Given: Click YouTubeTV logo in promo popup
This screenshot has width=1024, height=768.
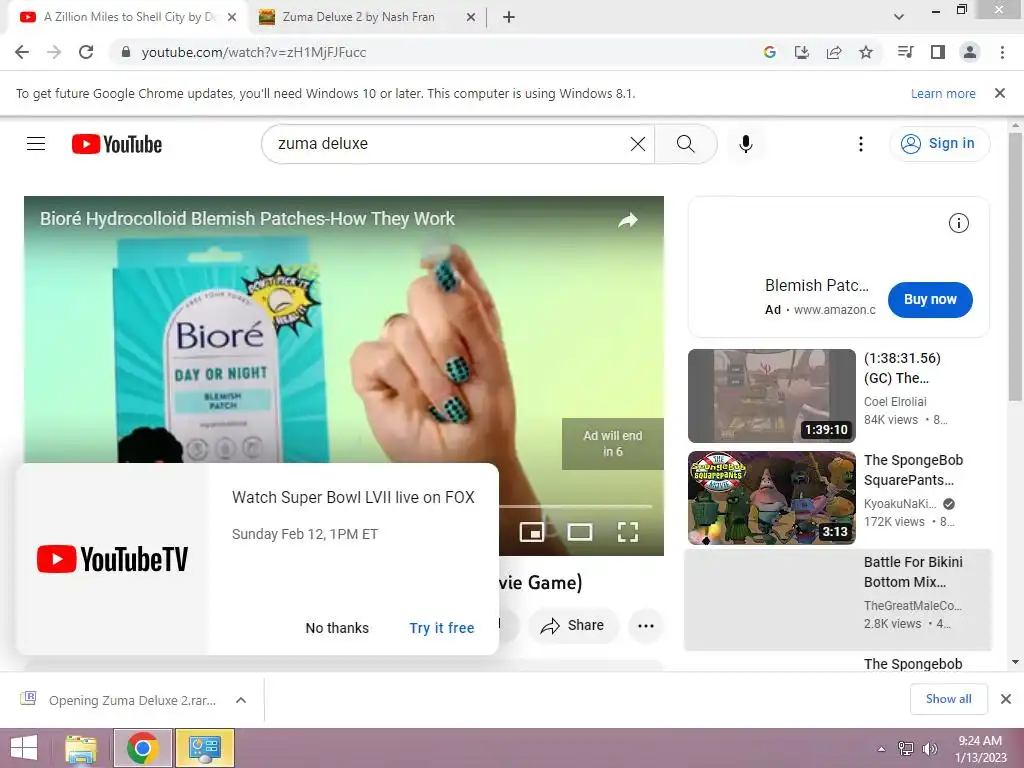Looking at the screenshot, I should 112,559.
